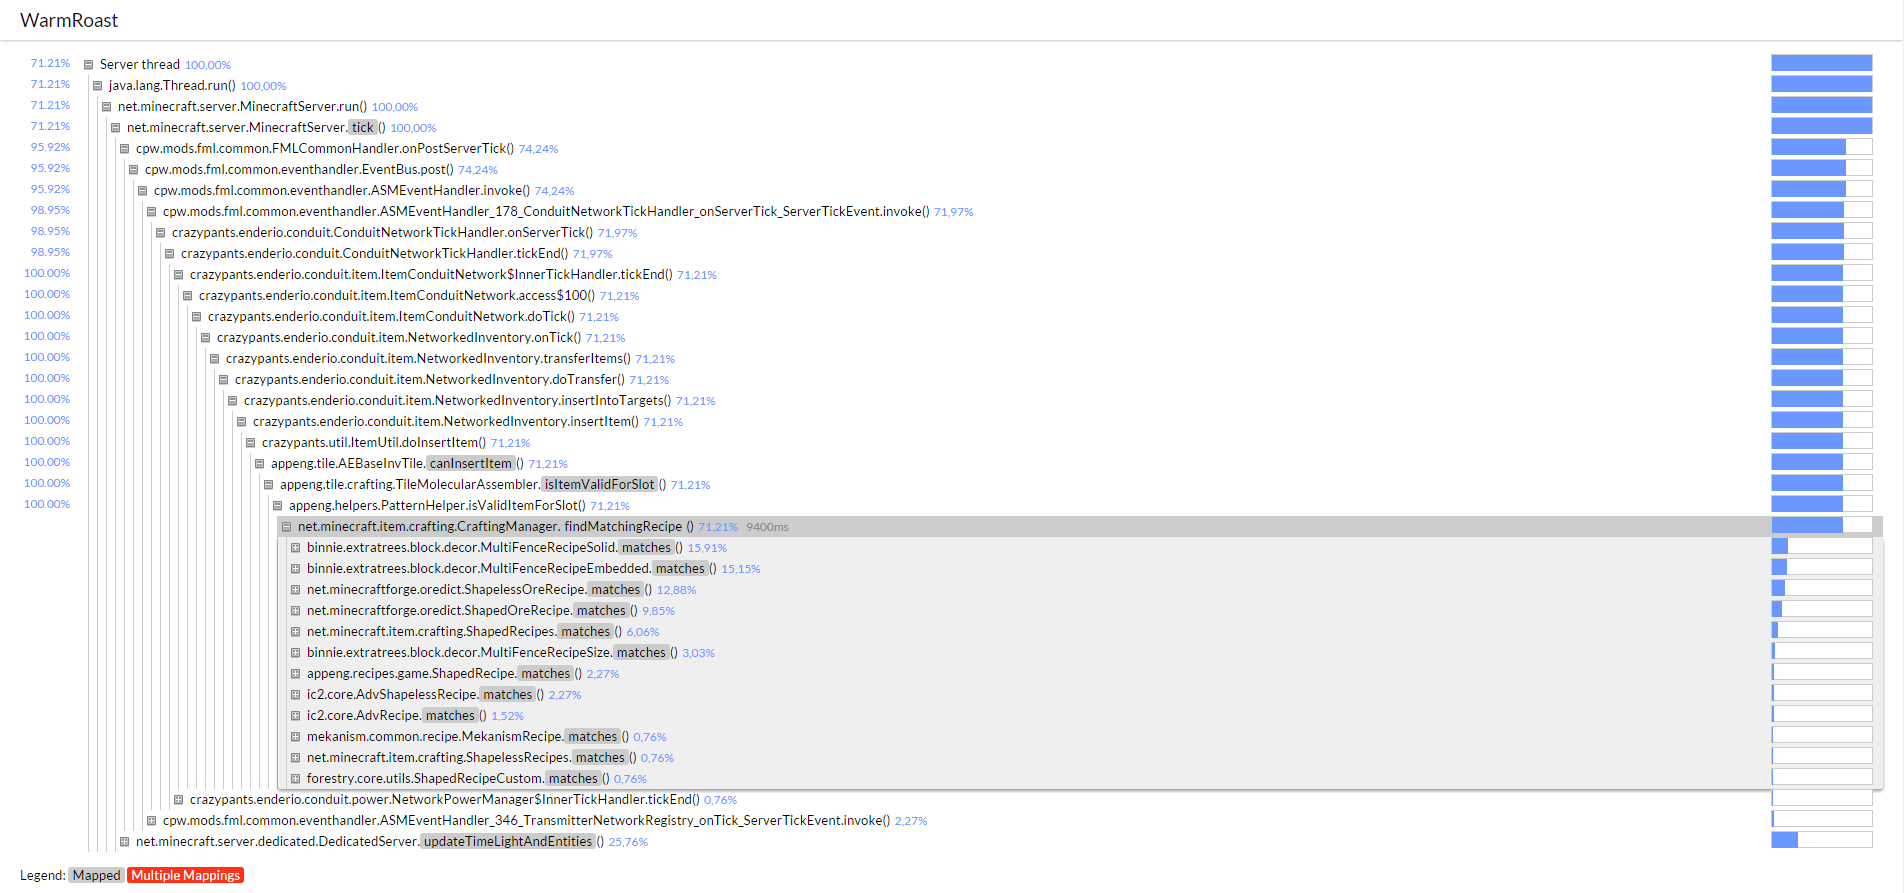
Task: Click the 71,97% percentage on onServerTick row
Action: (617, 233)
